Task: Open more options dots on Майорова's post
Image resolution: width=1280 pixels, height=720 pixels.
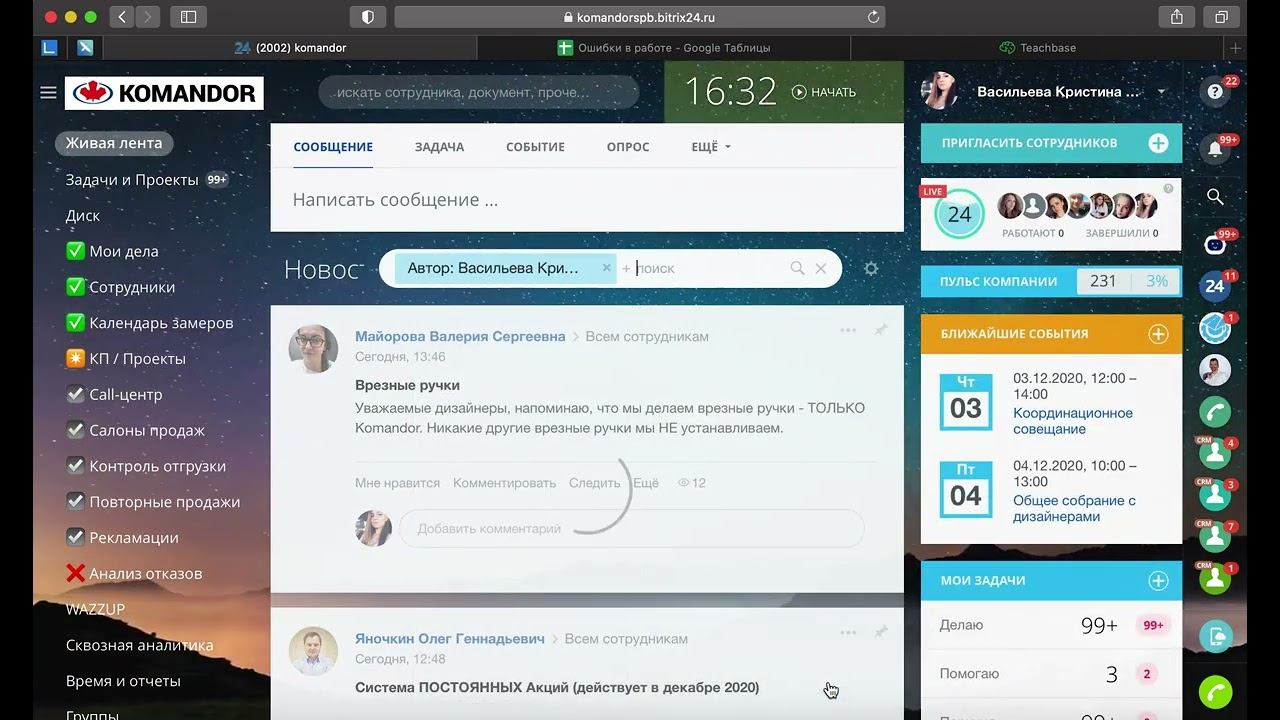Action: click(x=848, y=330)
